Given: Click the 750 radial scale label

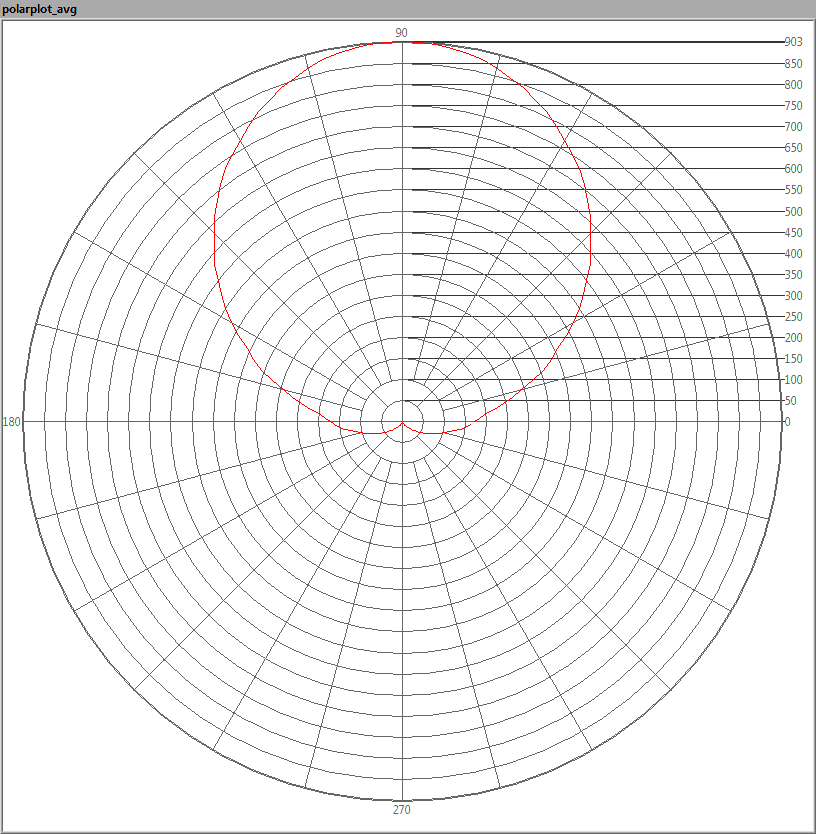Looking at the screenshot, I should (x=793, y=106).
